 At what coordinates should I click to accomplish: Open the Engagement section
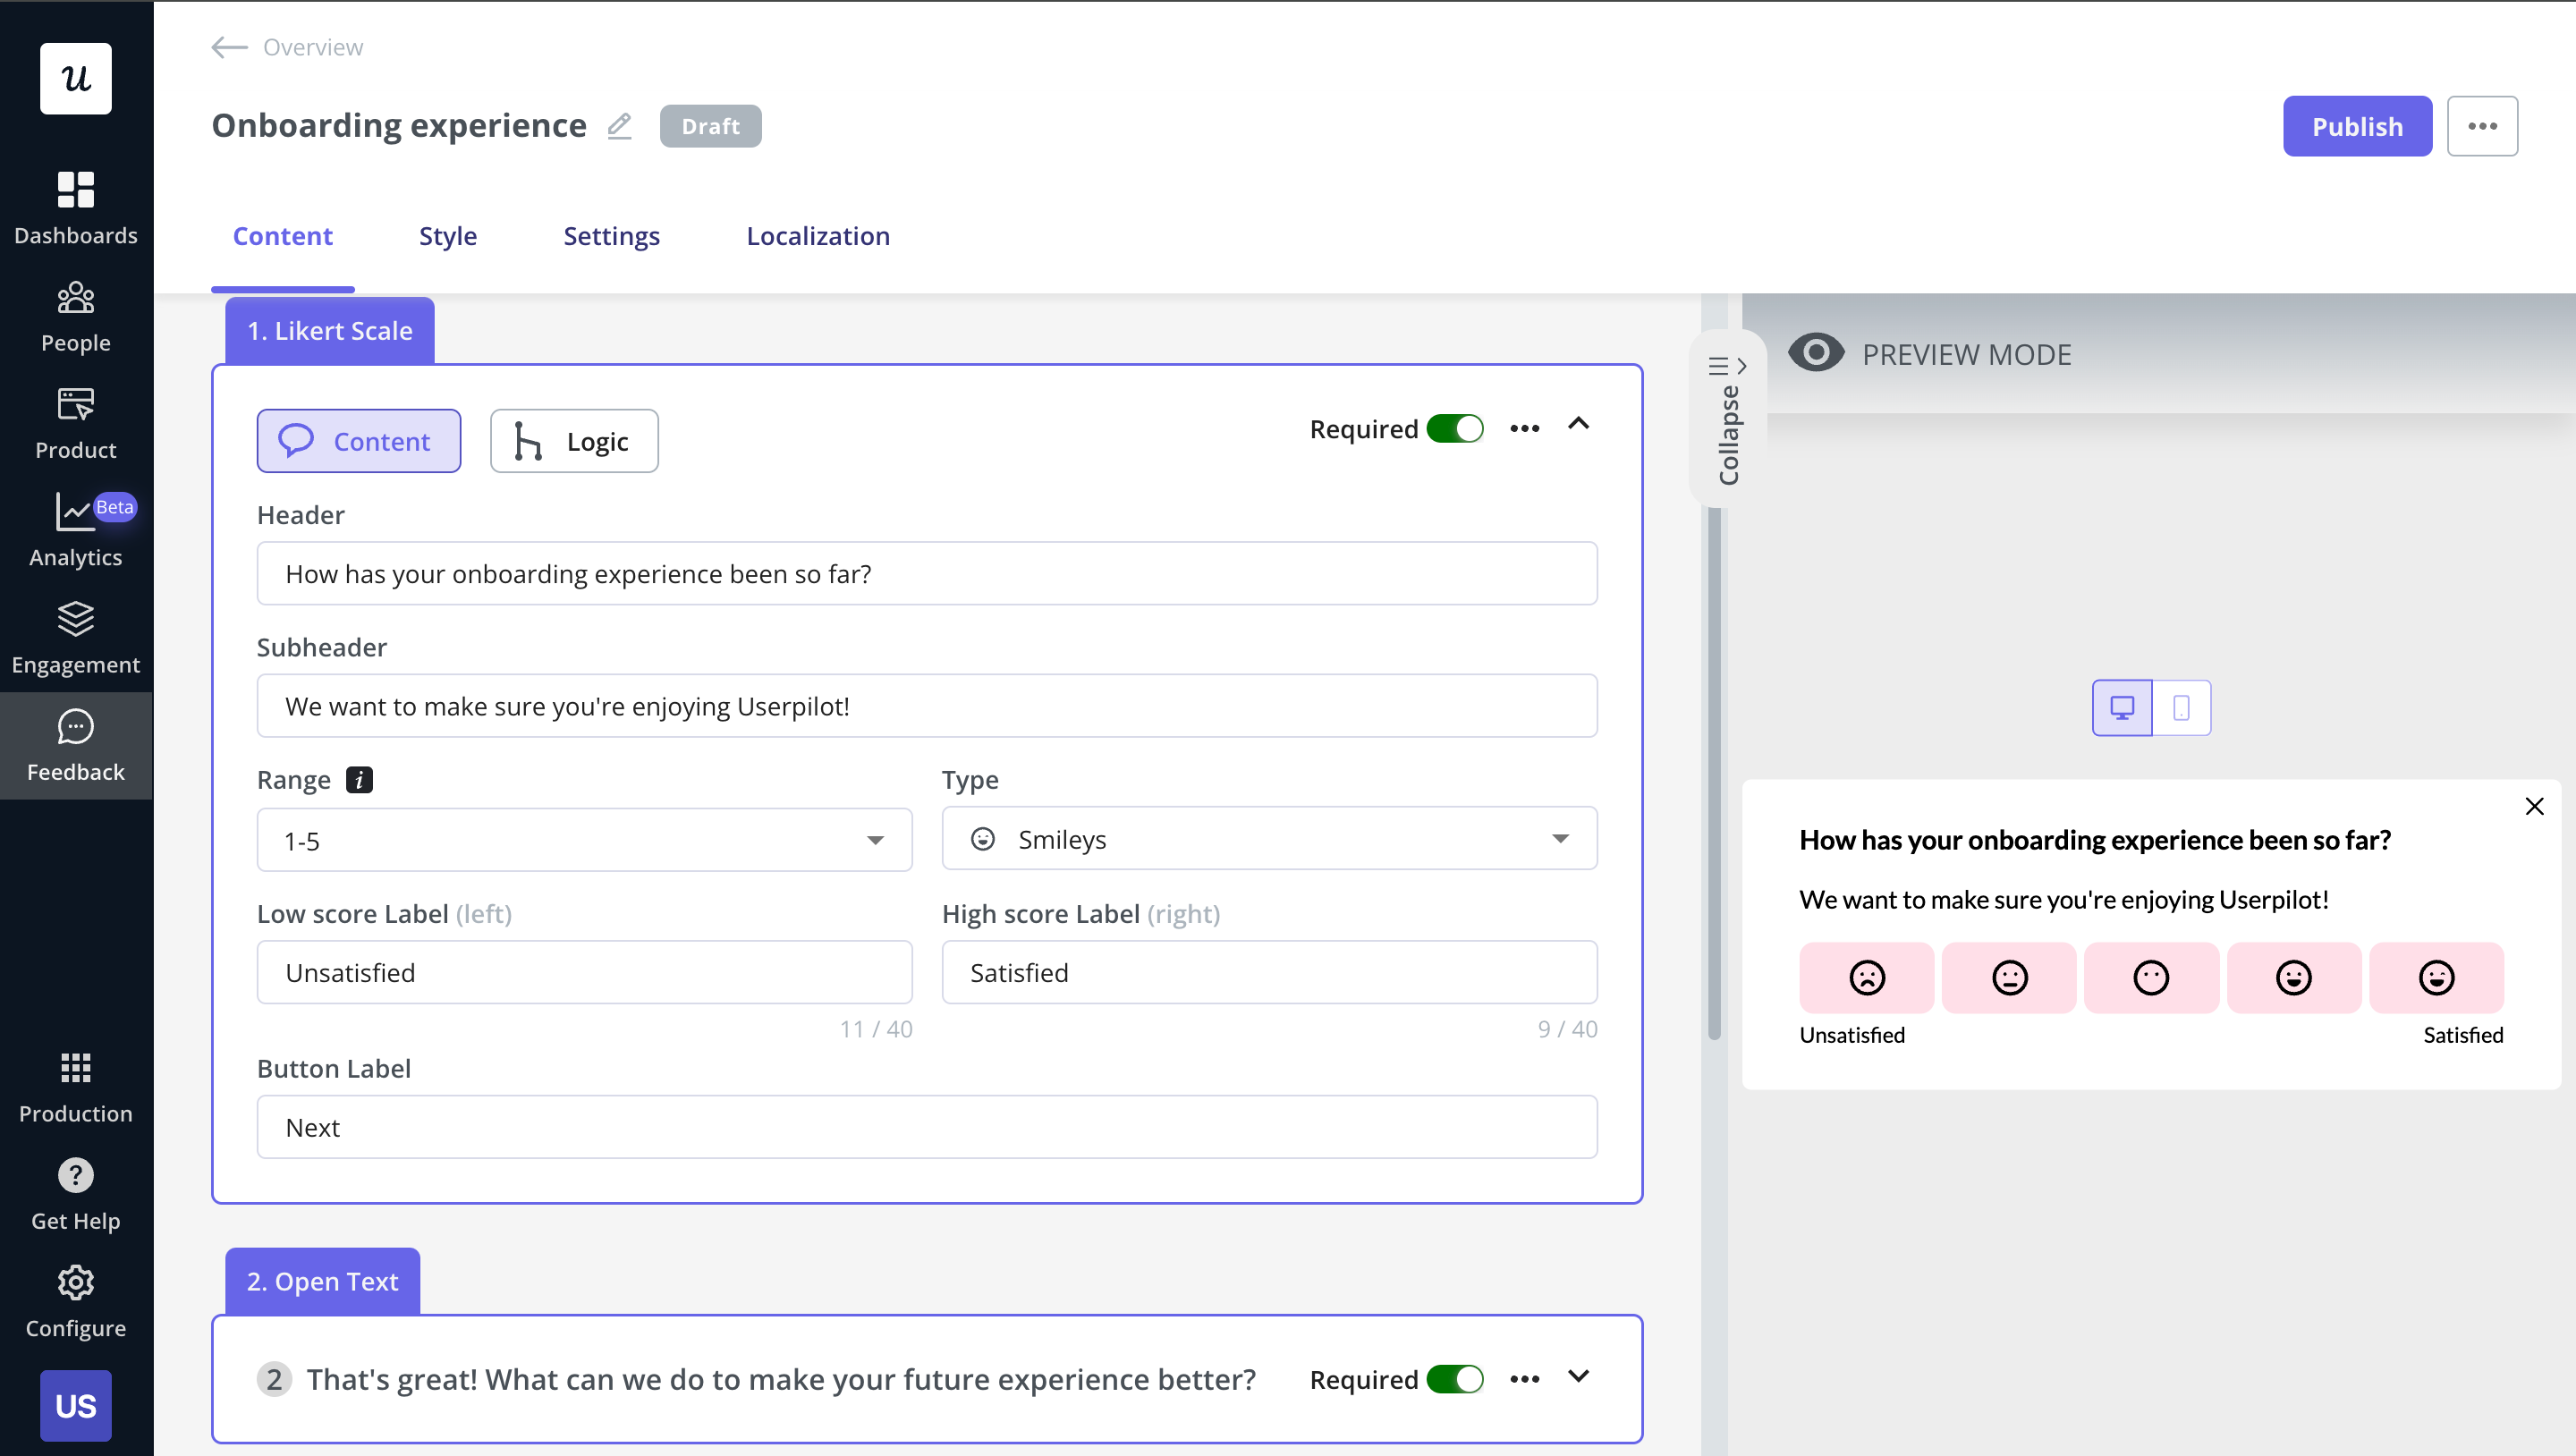coord(75,637)
